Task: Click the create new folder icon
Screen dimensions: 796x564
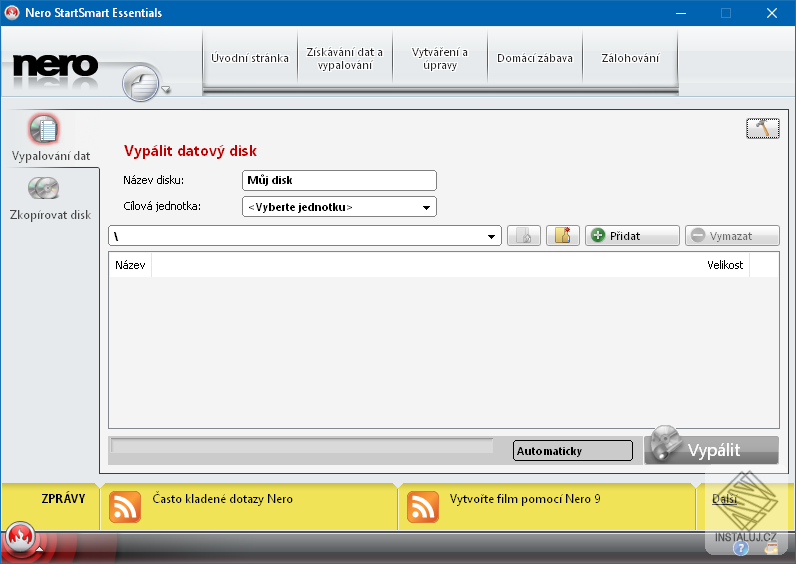Action: [x=562, y=236]
